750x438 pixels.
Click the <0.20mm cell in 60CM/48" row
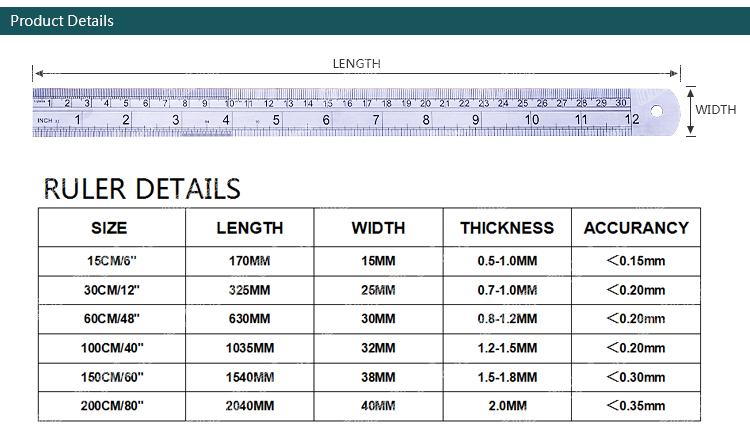[x=636, y=319]
